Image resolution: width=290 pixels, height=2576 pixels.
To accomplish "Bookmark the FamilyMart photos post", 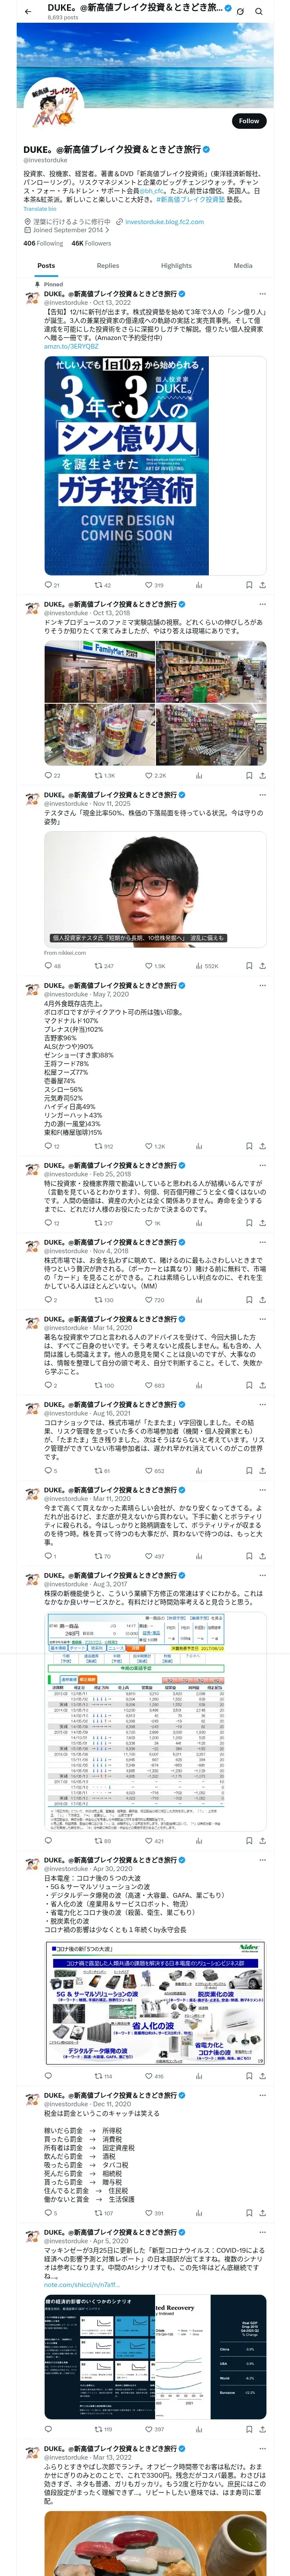I will 249,775.
